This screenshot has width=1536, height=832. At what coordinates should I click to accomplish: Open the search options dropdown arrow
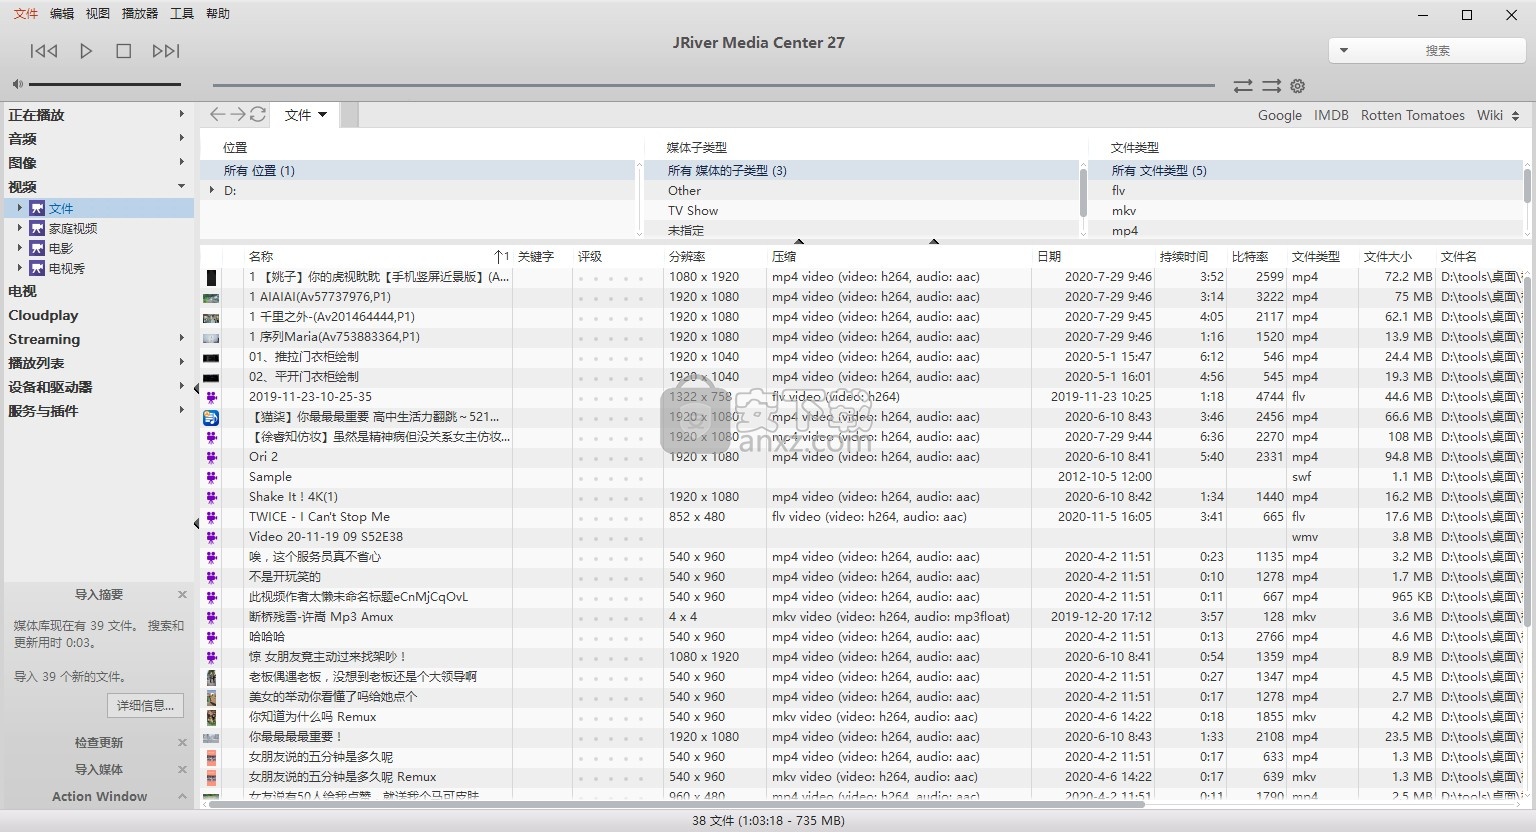click(1343, 50)
